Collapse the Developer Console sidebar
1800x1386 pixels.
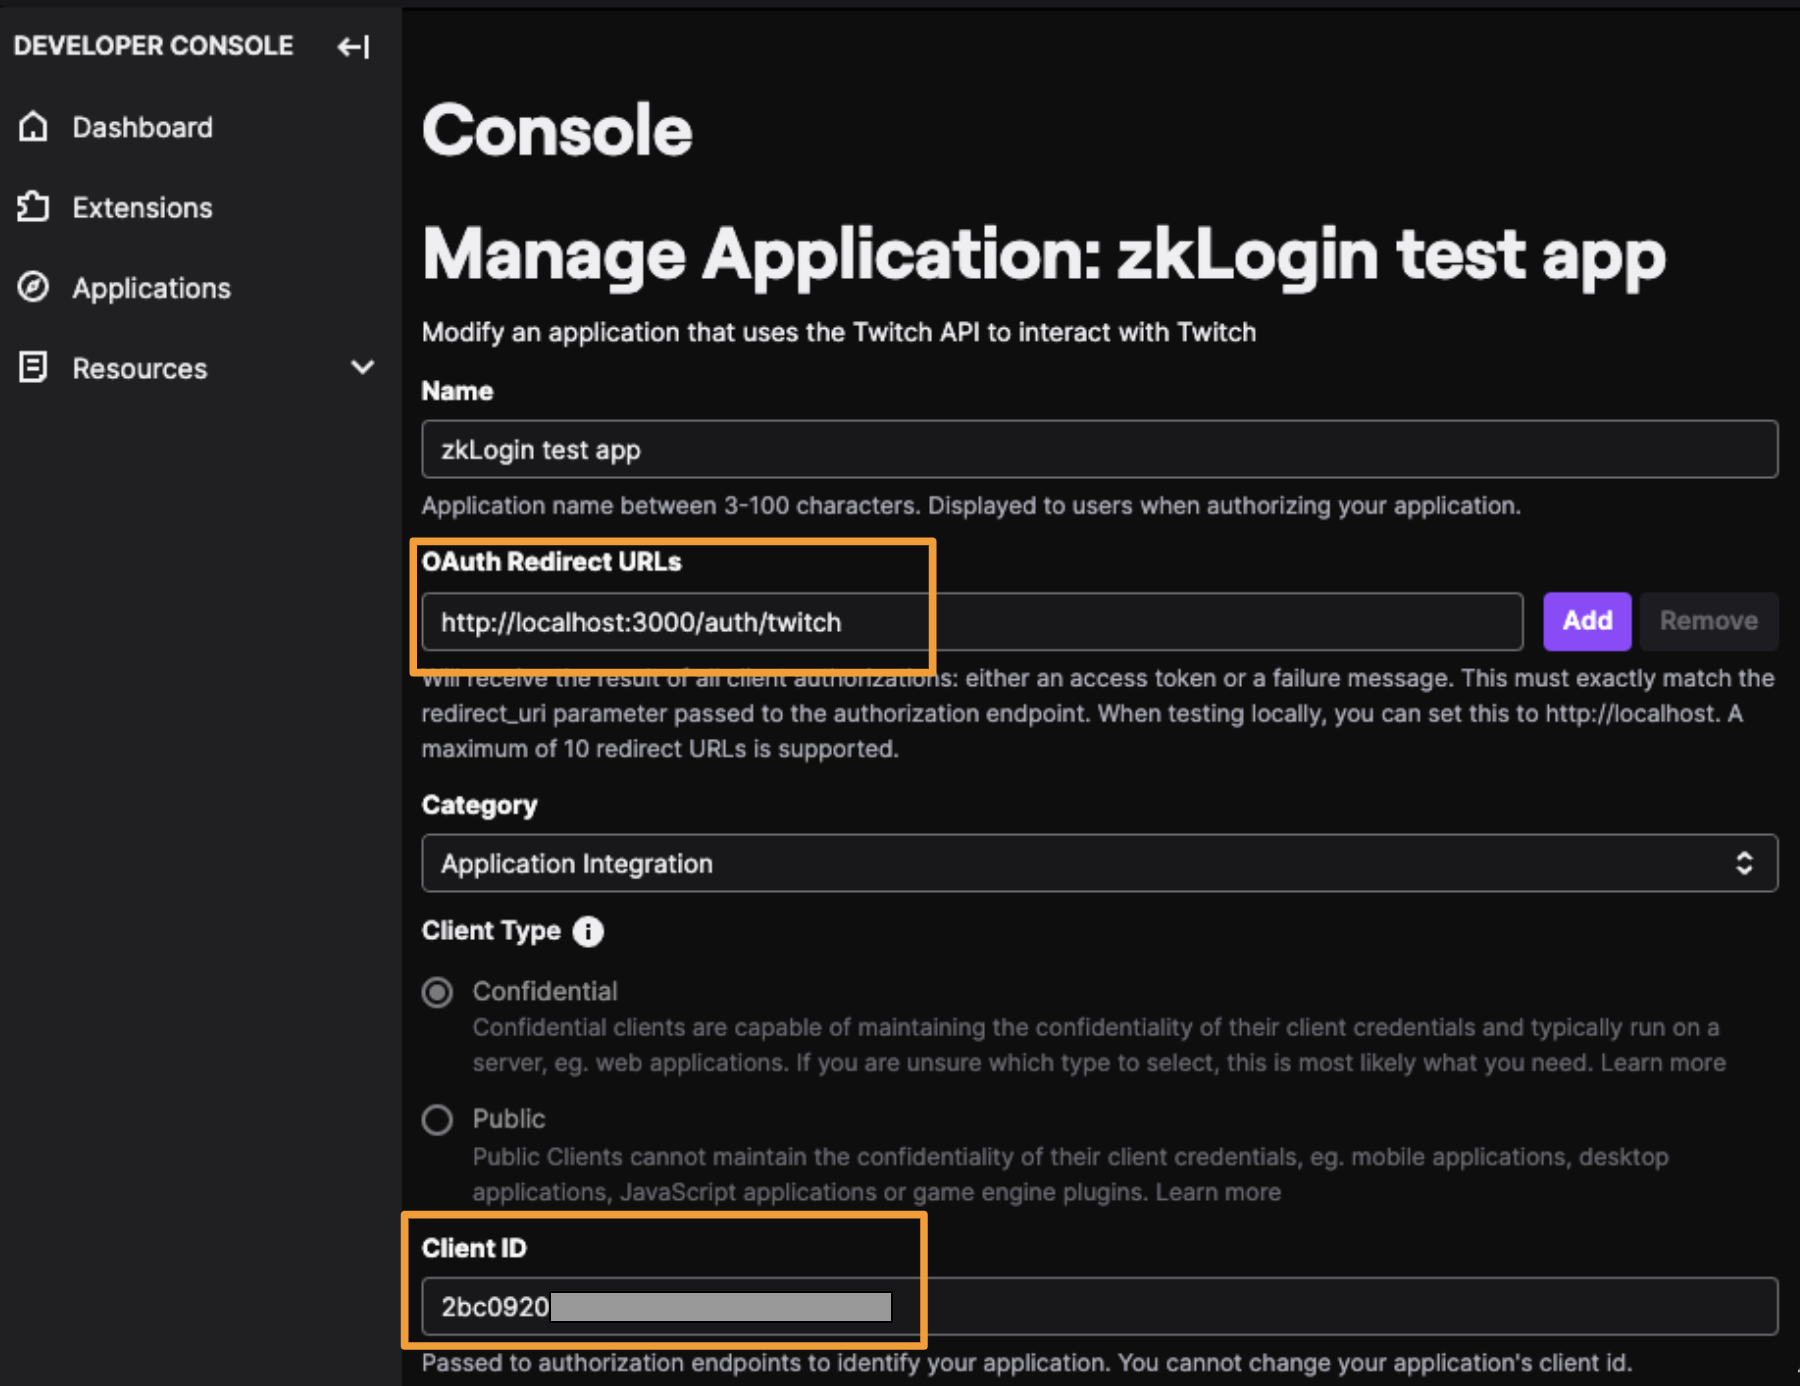354,46
